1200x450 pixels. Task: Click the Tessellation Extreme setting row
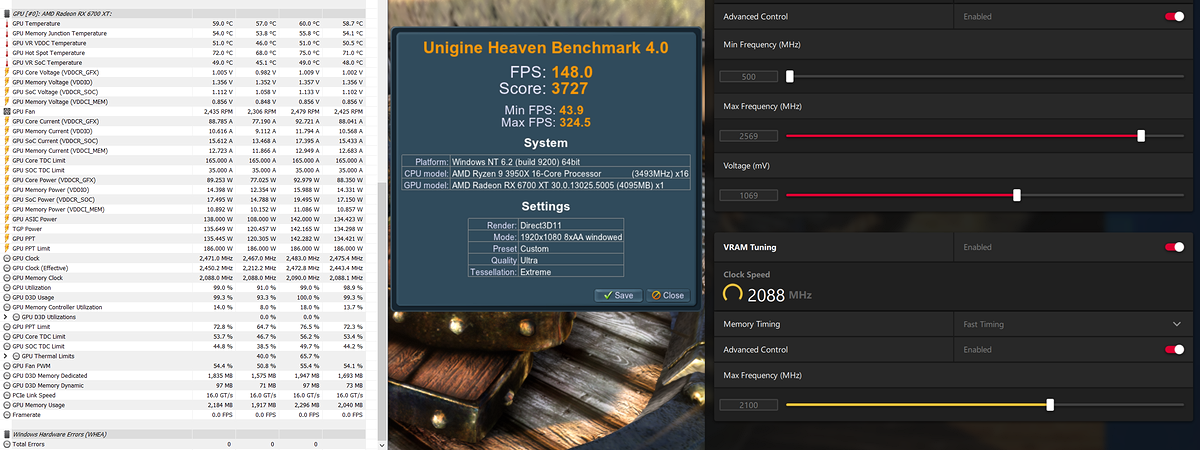[x=546, y=272]
